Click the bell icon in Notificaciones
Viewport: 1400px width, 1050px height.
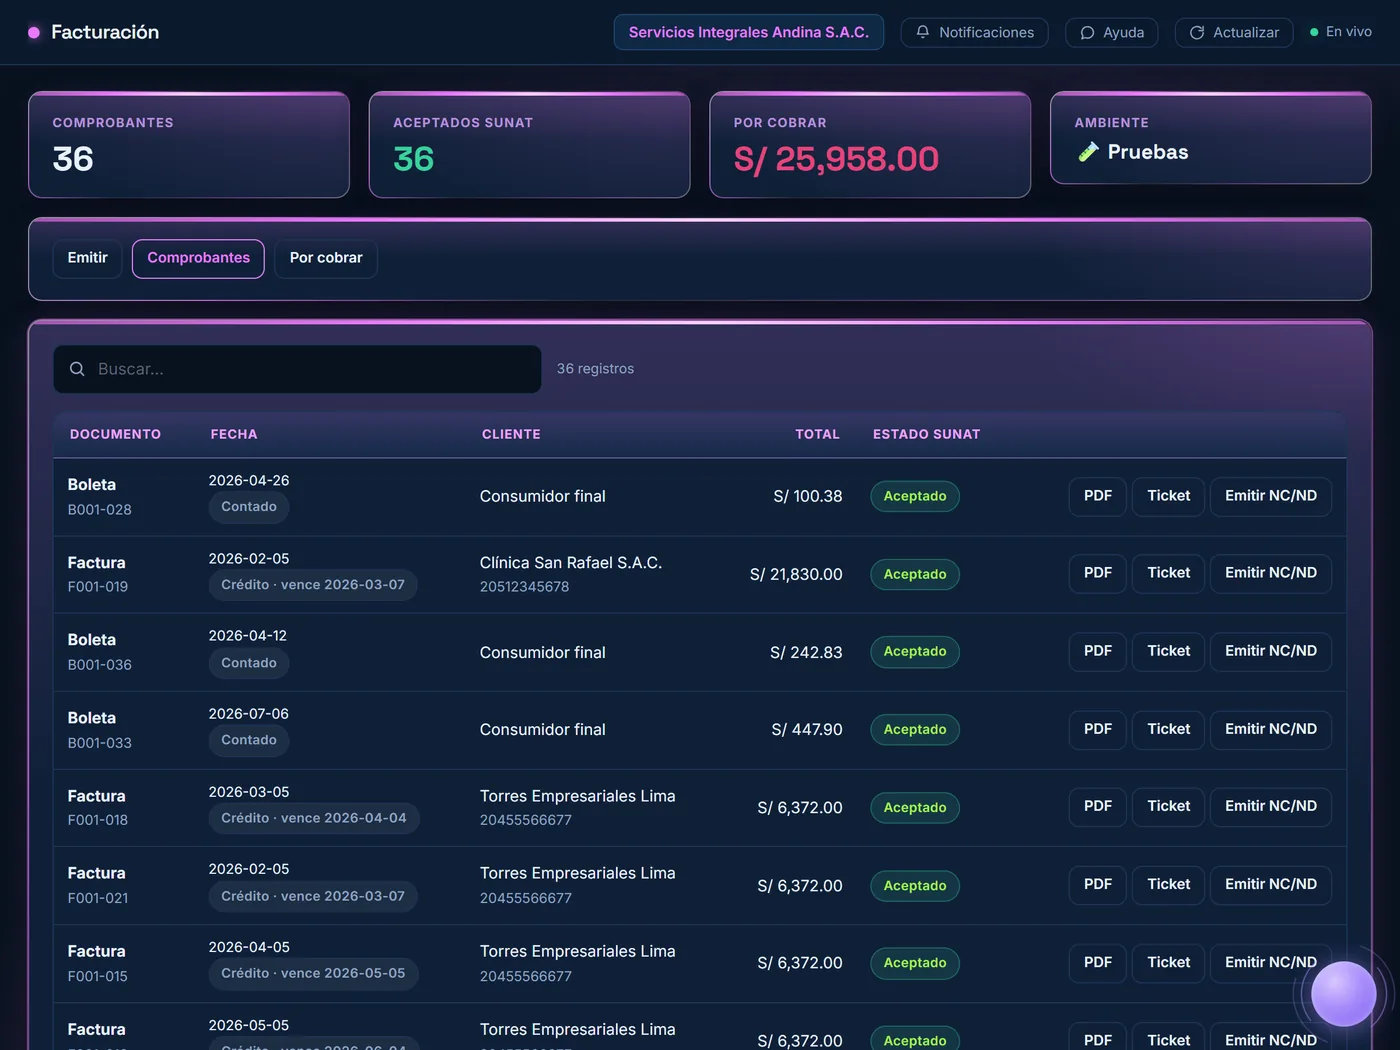pyautogui.click(x=923, y=32)
